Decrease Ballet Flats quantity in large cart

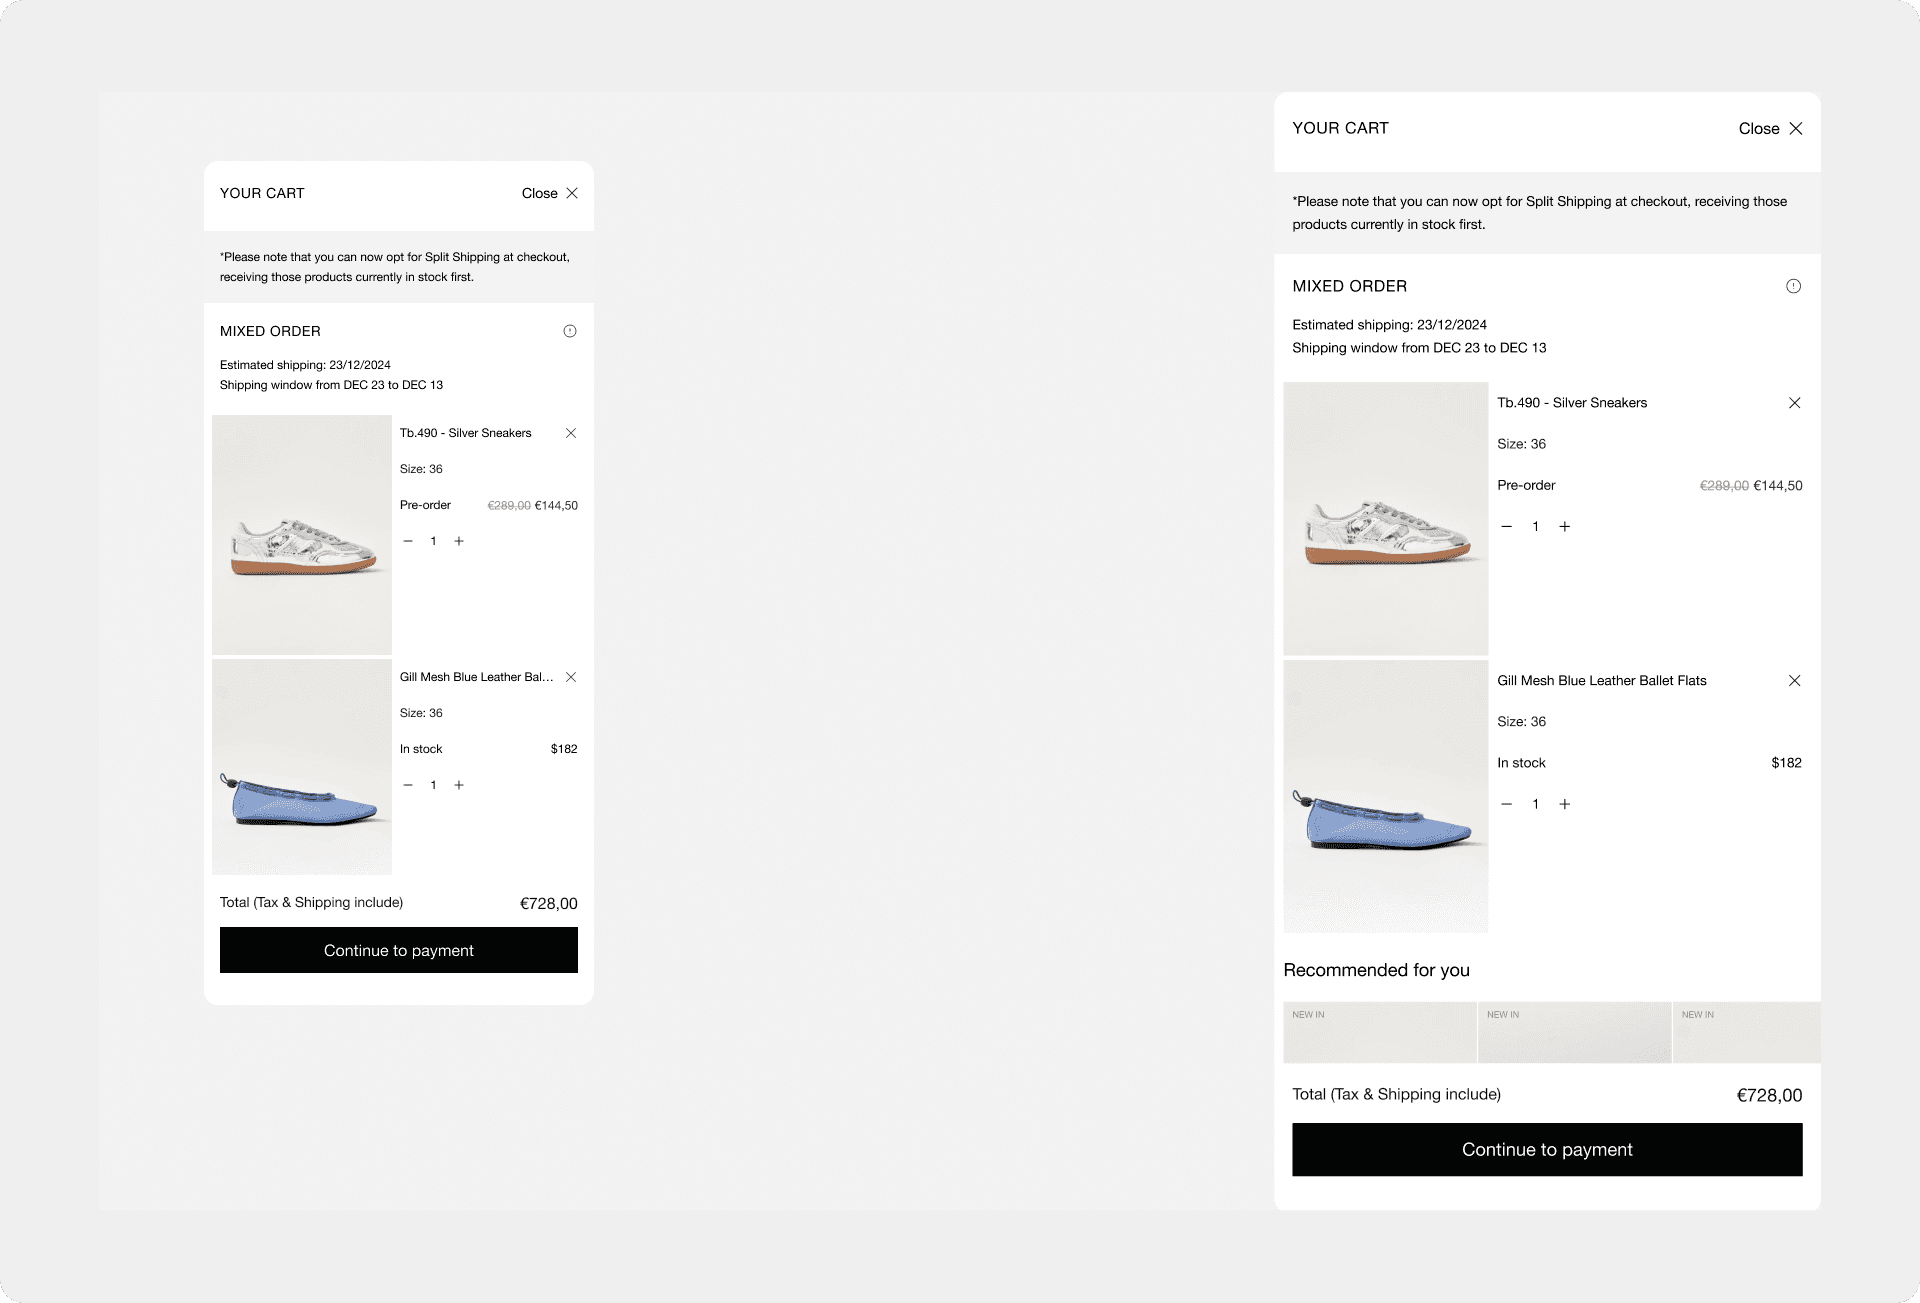pyautogui.click(x=1506, y=804)
